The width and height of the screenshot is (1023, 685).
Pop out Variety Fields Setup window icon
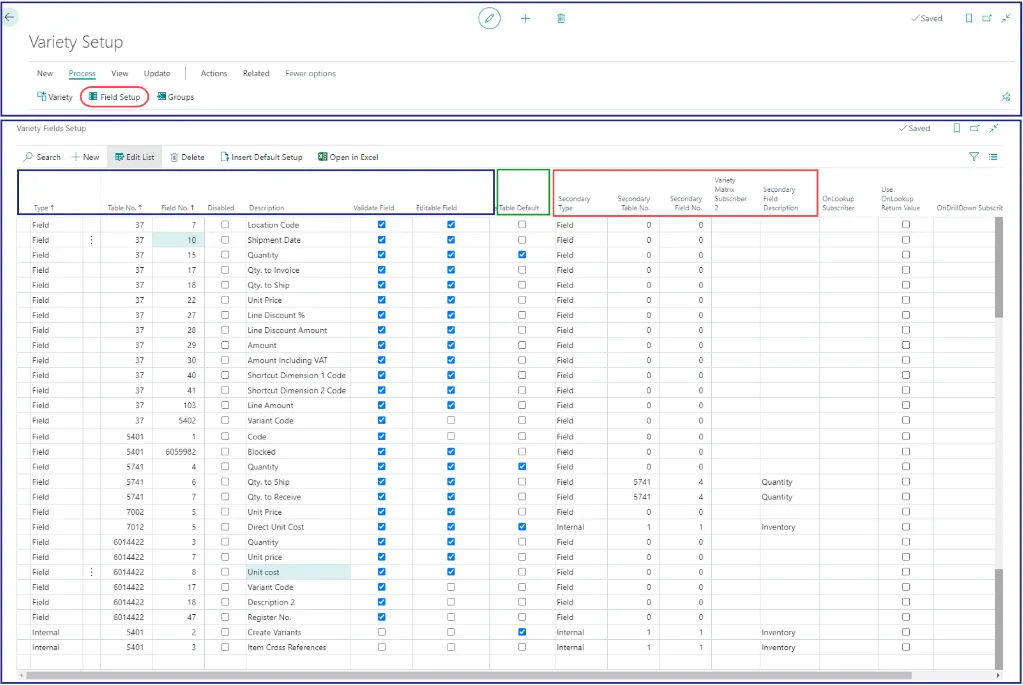(x=975, y=129)
